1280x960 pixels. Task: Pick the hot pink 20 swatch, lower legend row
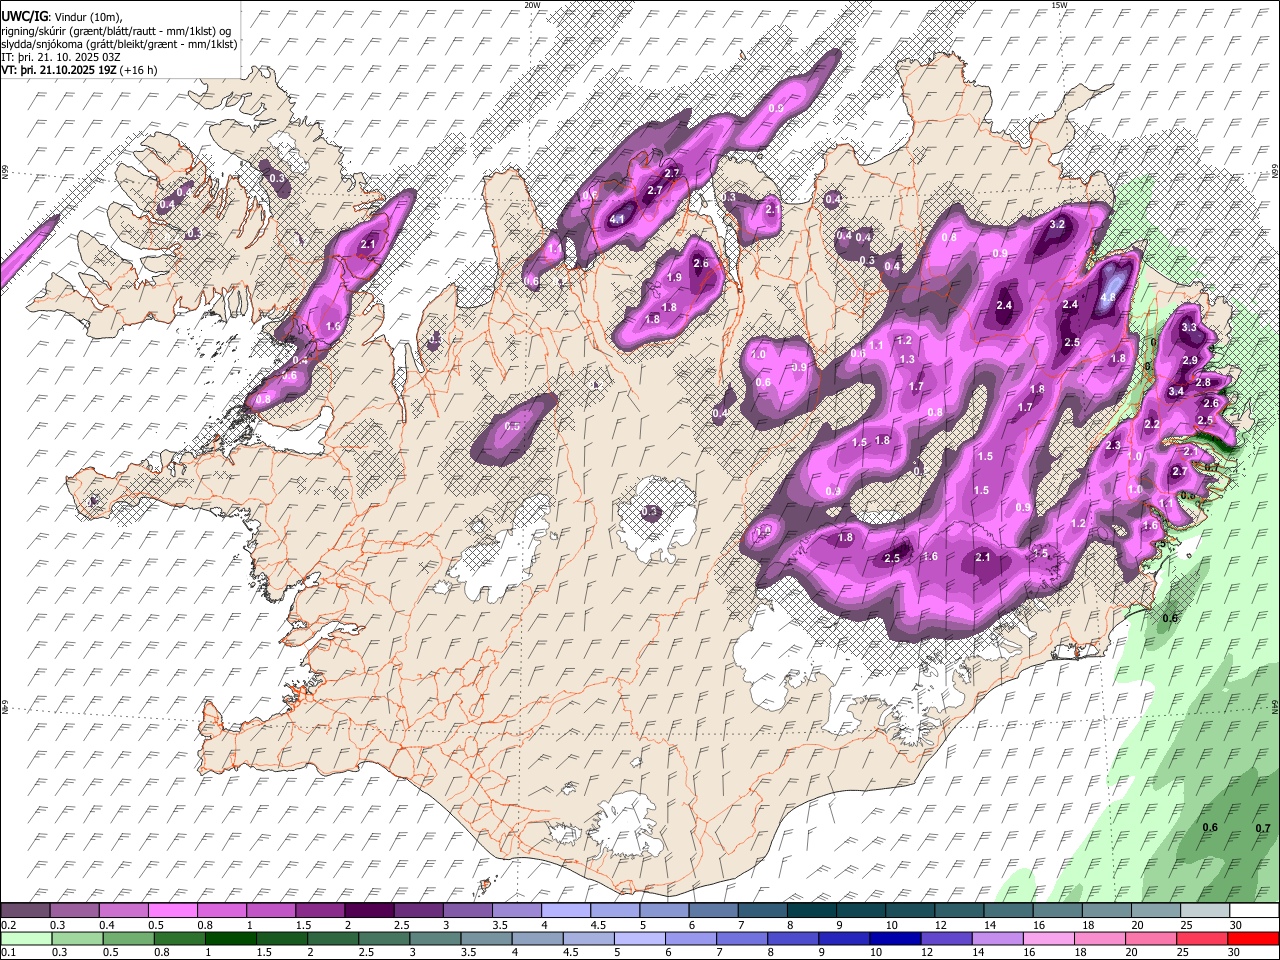tap(1152, 938)
